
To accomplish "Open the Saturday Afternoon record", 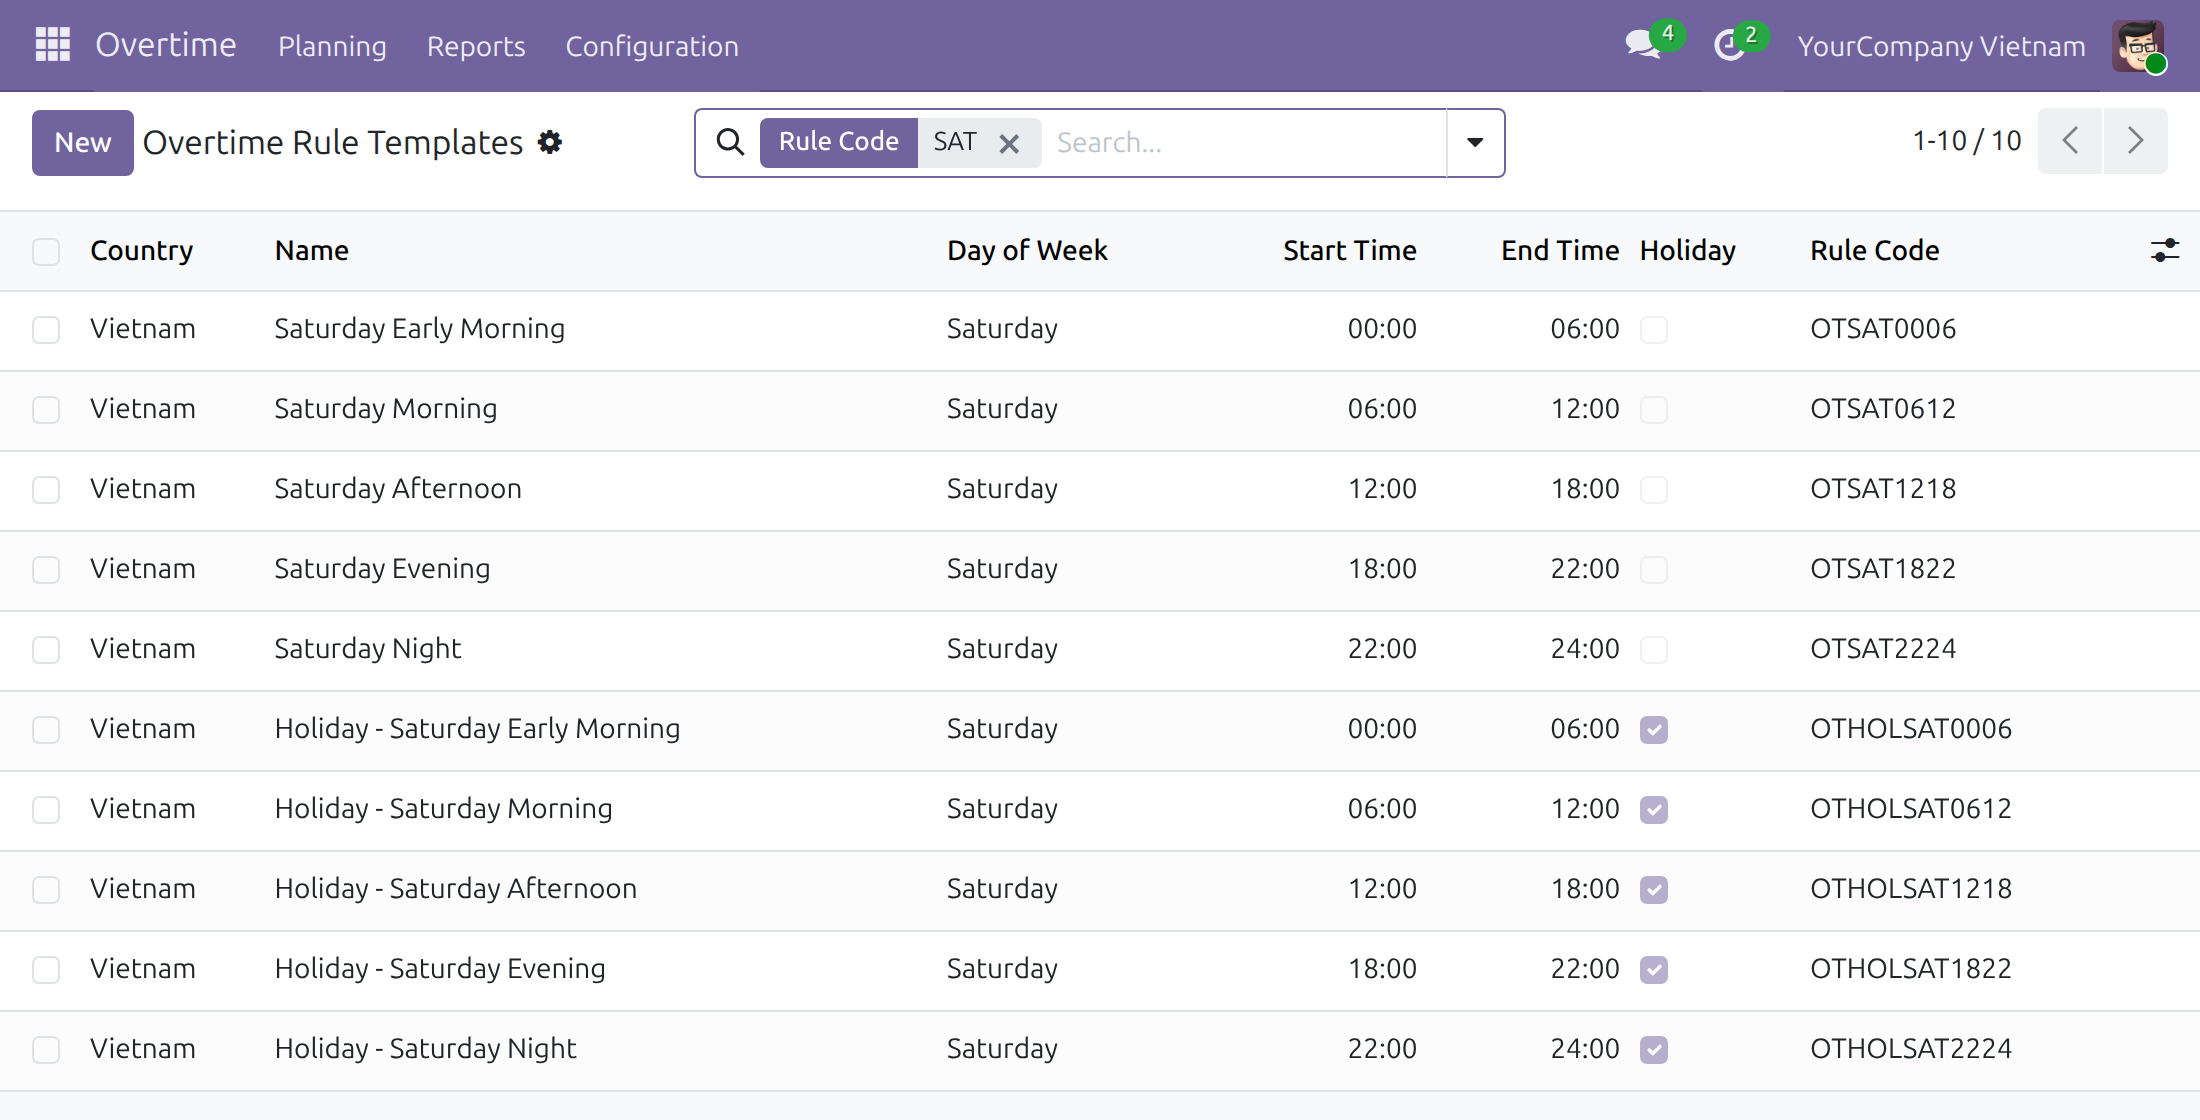I will click(398, 489).
